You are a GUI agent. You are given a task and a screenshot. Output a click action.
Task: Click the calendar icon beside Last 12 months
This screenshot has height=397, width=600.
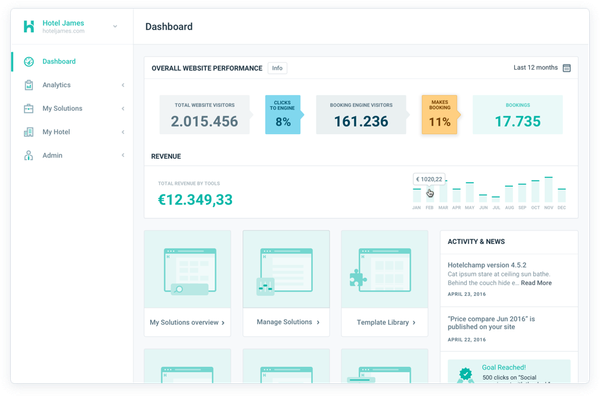(x=567, y=68)
